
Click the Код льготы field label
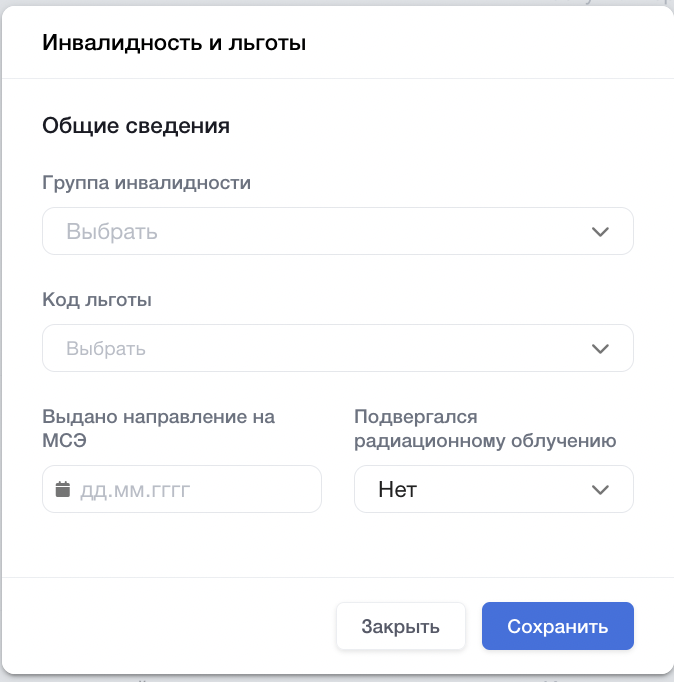click(97, 300)
